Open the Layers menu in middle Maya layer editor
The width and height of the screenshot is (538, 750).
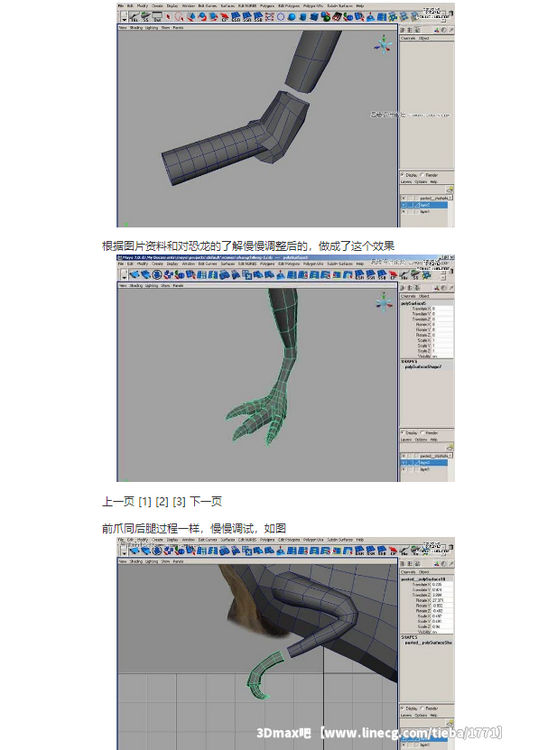pos(406,440)
